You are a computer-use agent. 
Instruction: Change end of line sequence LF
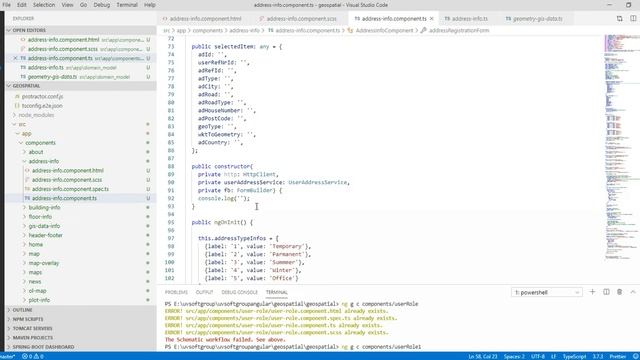553,357
